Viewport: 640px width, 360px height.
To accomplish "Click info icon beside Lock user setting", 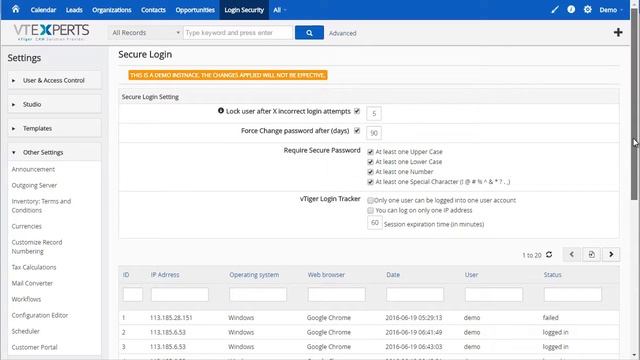I will click(x=221, y=111).
